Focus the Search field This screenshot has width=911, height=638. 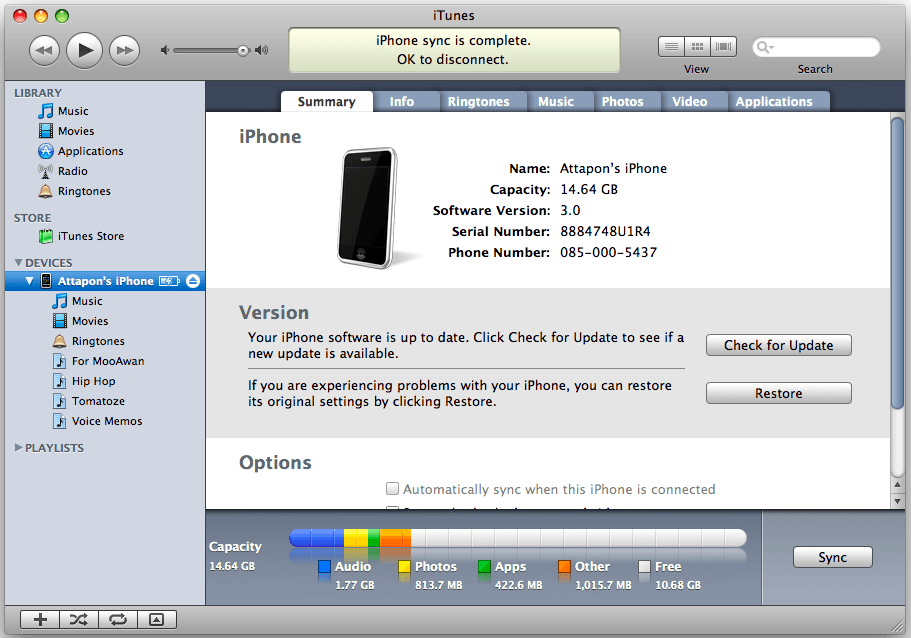[x=816, y=47]
